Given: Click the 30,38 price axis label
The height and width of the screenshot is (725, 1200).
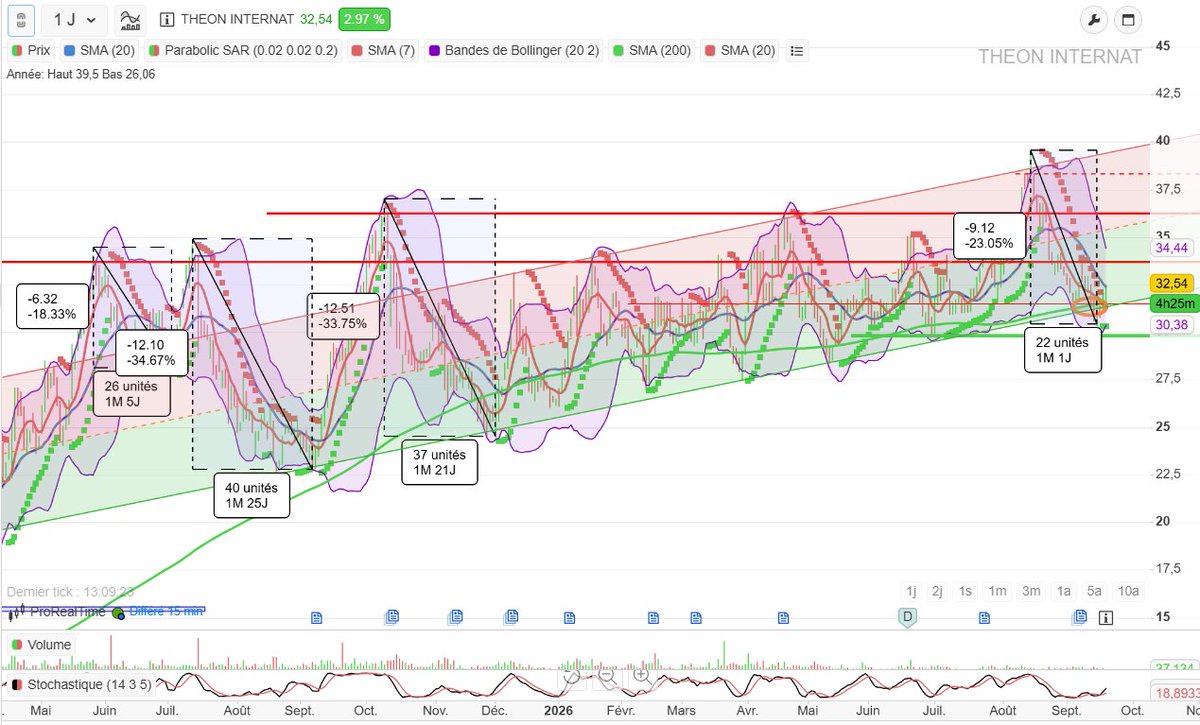Looking at the screenshot, I should (x=1171, y=323).
